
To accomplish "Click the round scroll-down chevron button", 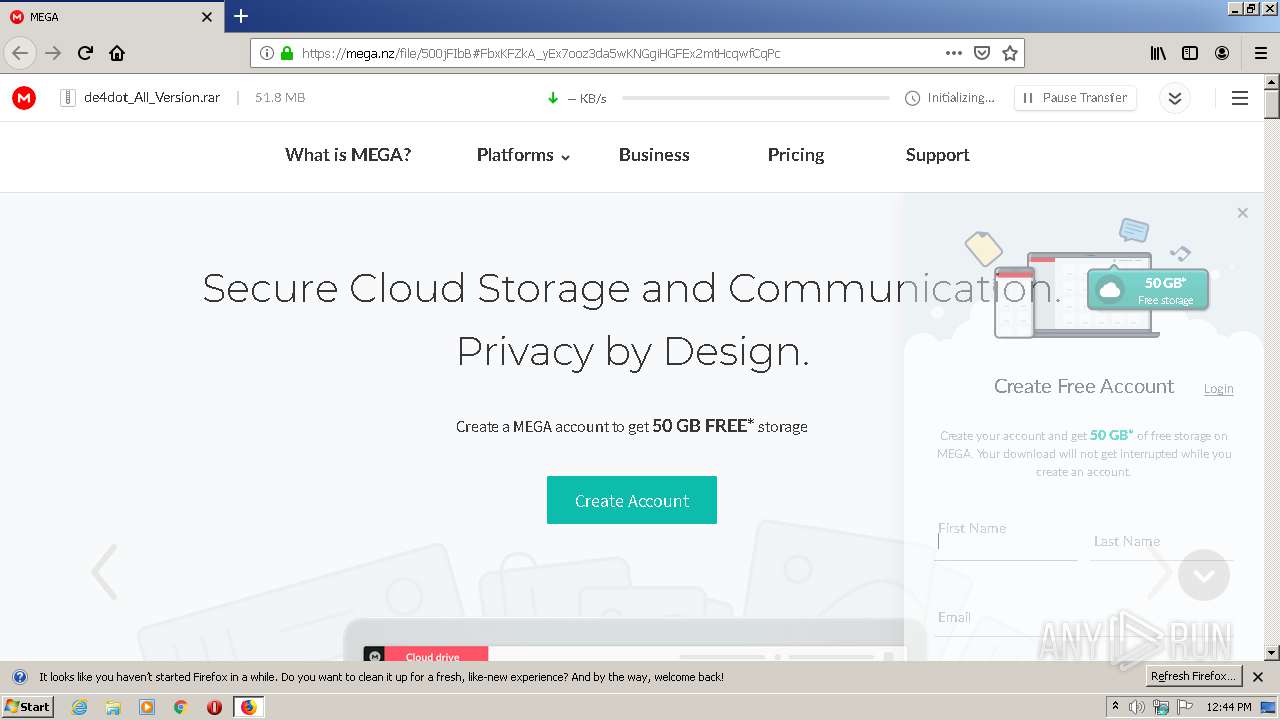I will [1204, 575].
